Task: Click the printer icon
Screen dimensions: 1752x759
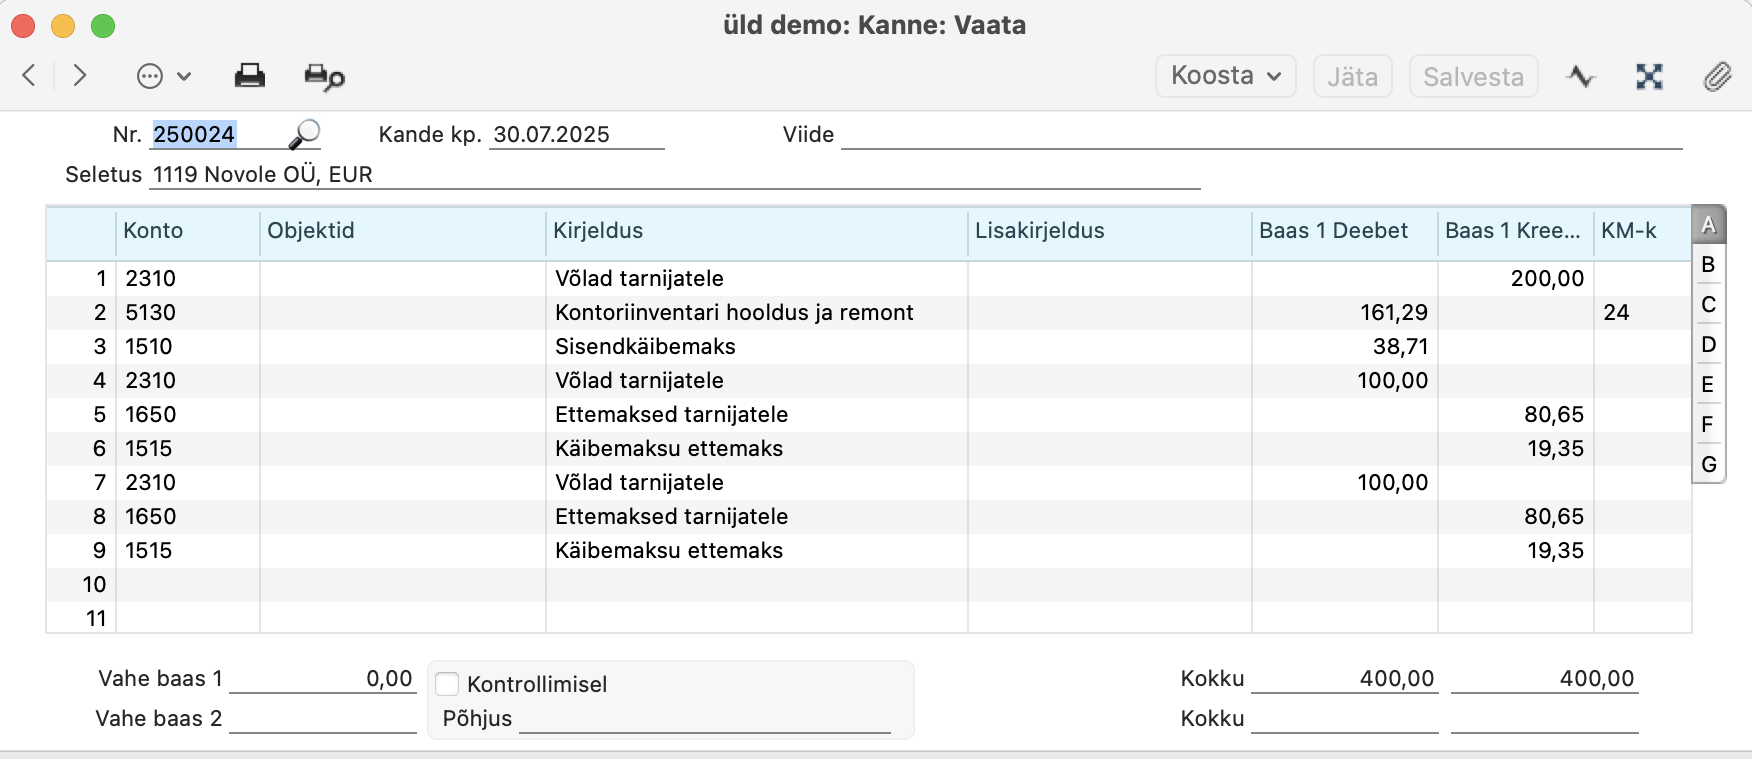Action: 249,76
